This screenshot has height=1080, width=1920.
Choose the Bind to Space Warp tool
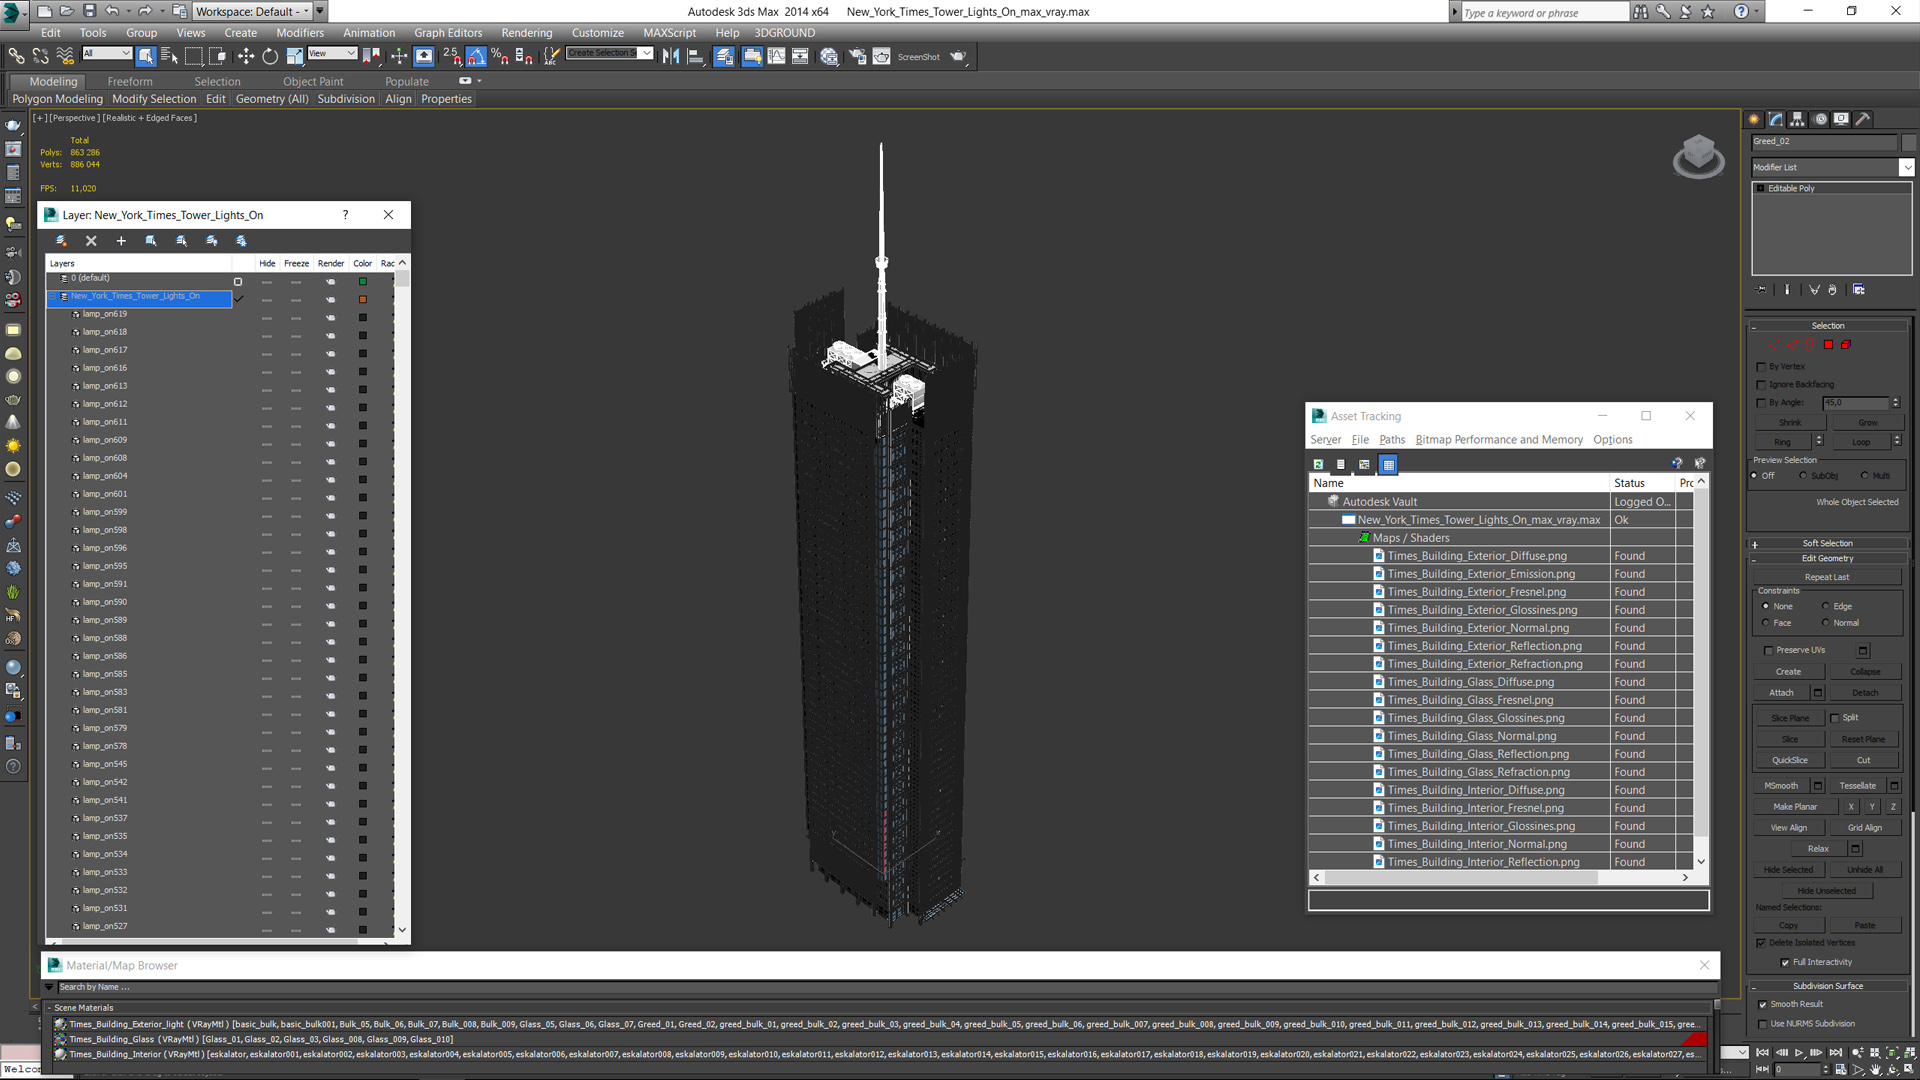(65, 56)
